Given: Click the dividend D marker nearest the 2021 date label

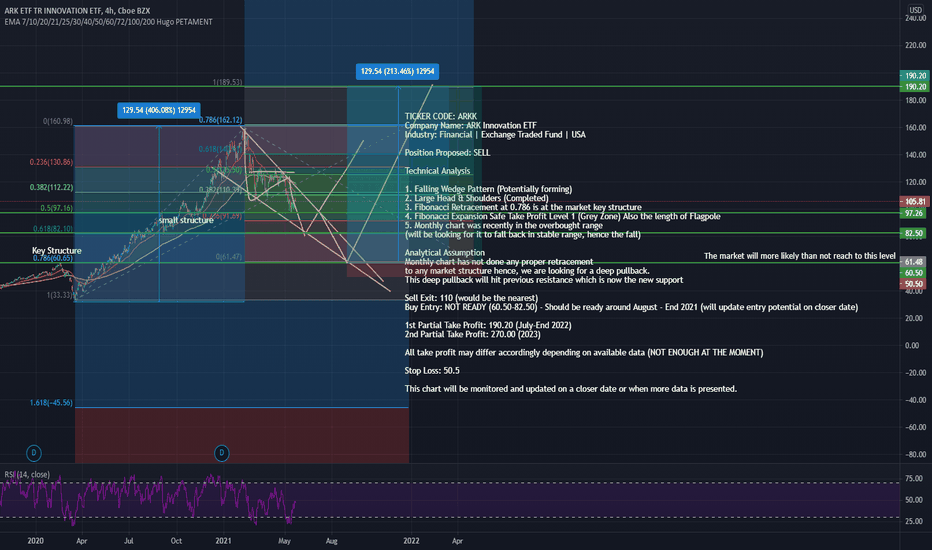Looking at the screenshot, I should click(222, 453).
